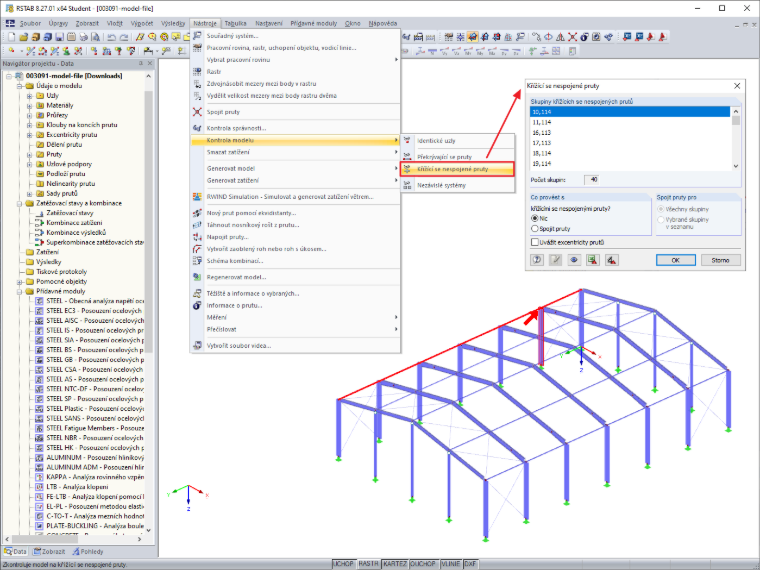The height and width of the screenshot is (570, 760).
Task: Click the RWIND Simulation icon in menu
Action: (197, 197)
